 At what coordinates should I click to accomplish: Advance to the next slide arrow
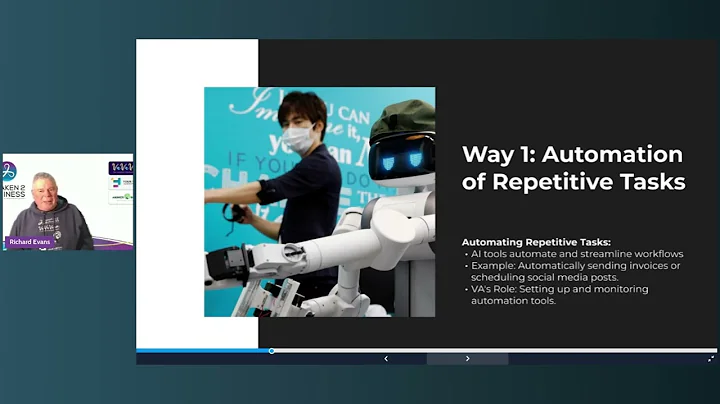(467, 359)
